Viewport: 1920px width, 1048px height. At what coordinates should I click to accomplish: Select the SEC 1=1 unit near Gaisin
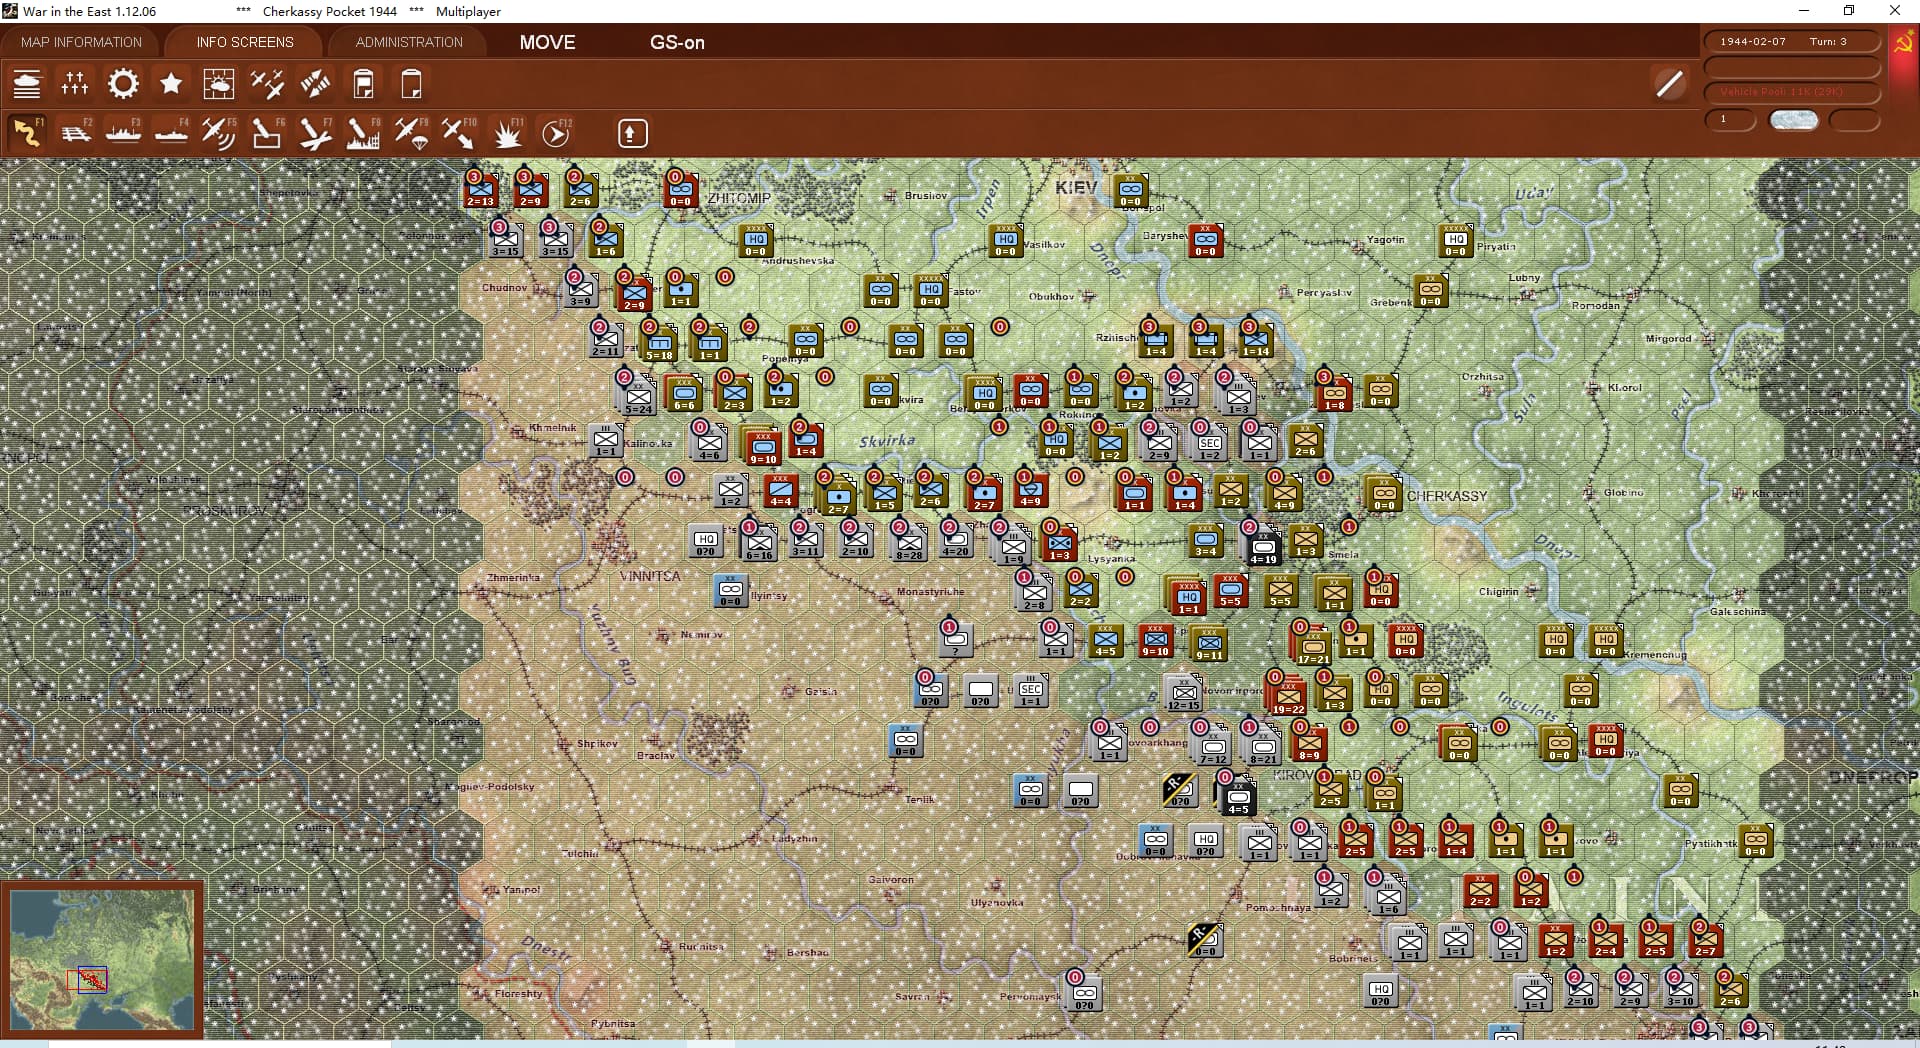point(1031,690)
